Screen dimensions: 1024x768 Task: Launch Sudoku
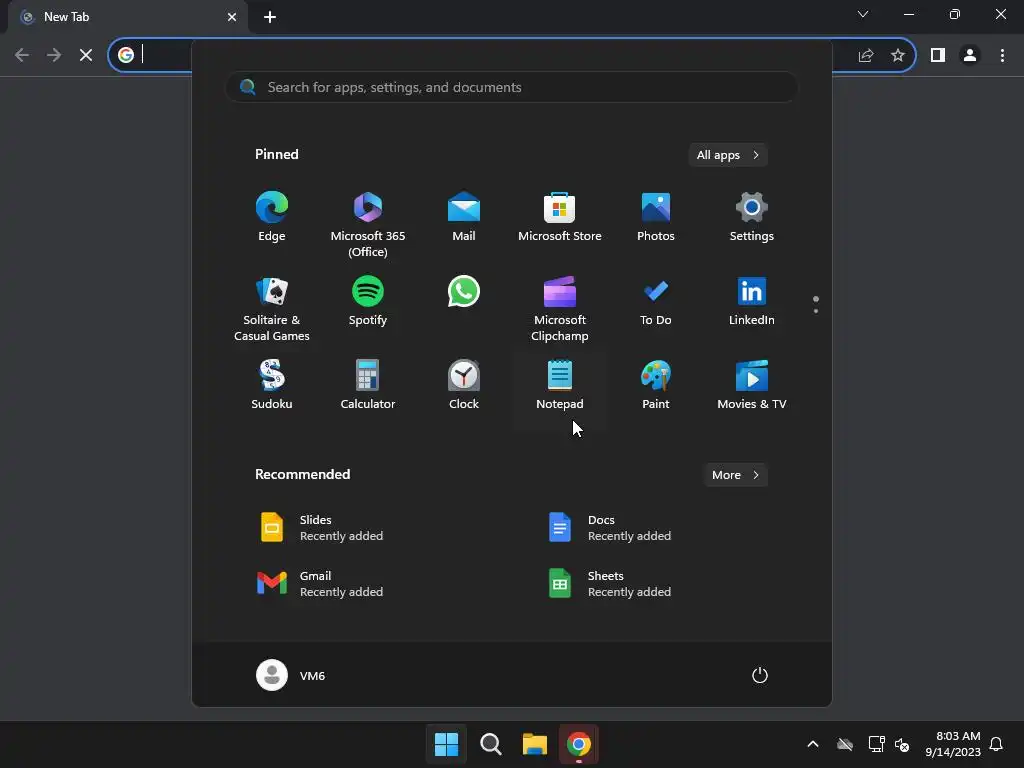point(272,385)
